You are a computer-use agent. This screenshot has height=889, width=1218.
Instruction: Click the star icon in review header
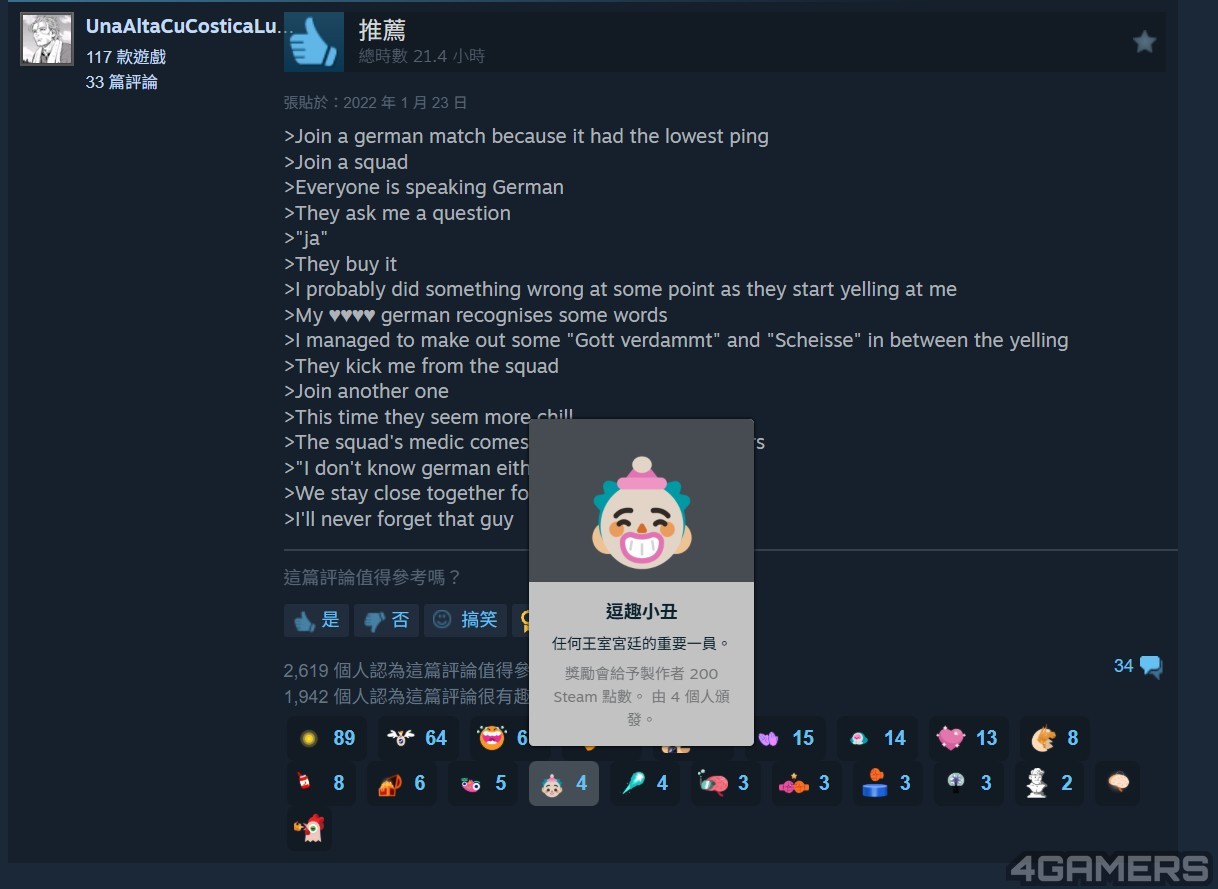(x=1144, y=42)
